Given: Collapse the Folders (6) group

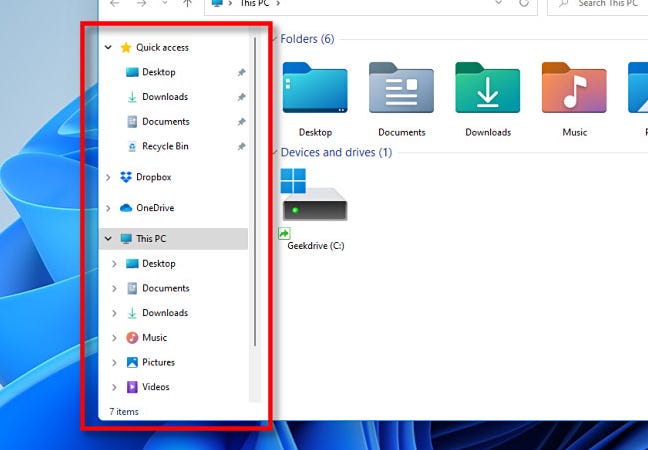Looking at the screenshot, I should pyautogui.click(x=273, y=40).
